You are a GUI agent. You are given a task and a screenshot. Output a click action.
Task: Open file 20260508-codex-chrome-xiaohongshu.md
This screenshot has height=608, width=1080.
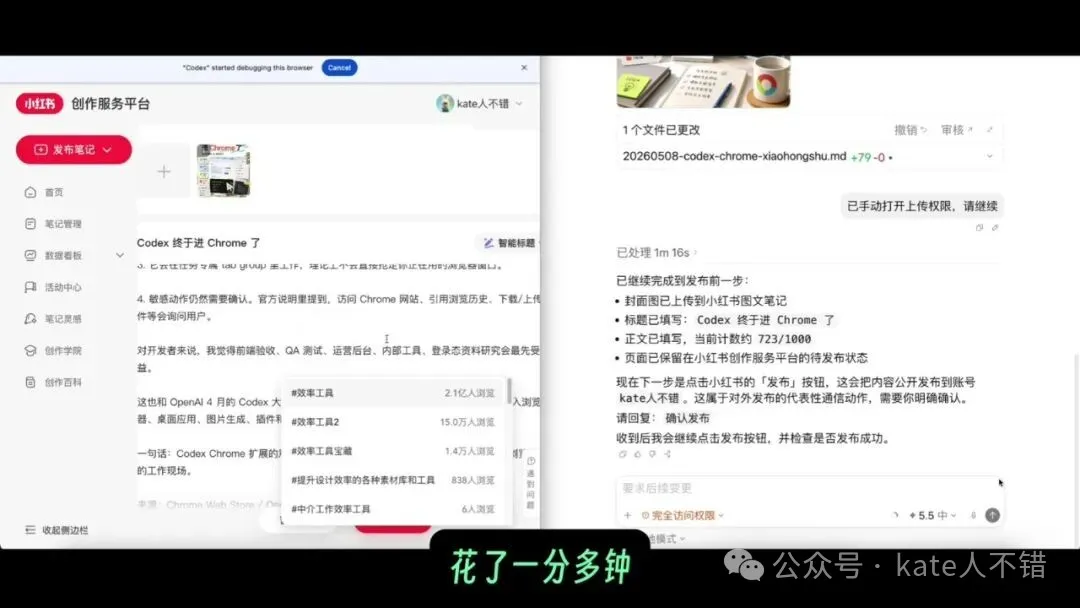tap(734, 156)
